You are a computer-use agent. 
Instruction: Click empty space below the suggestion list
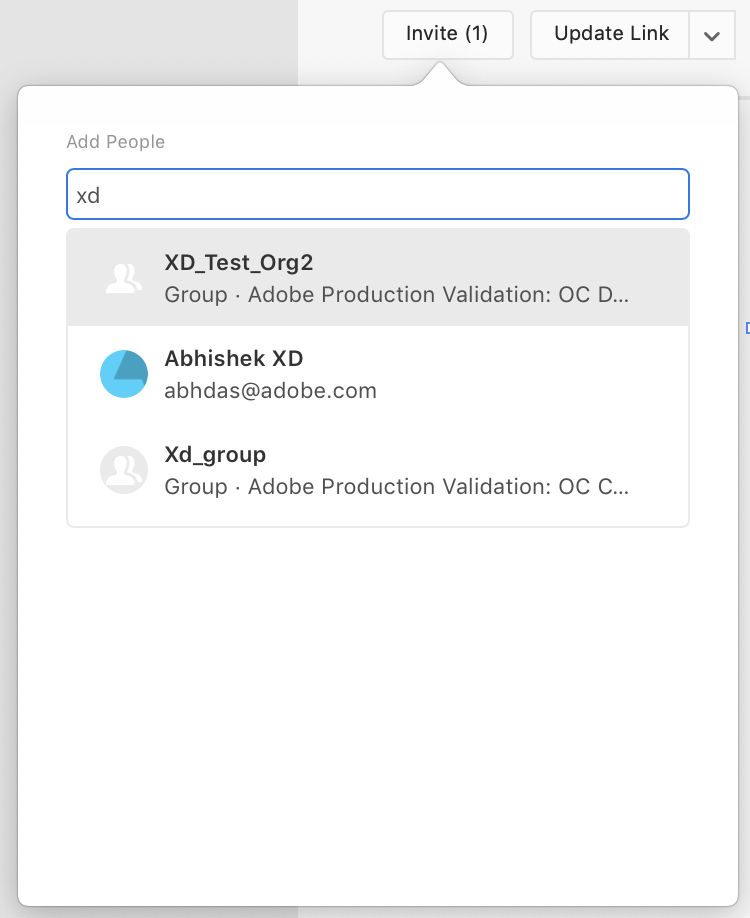(378, 700)
